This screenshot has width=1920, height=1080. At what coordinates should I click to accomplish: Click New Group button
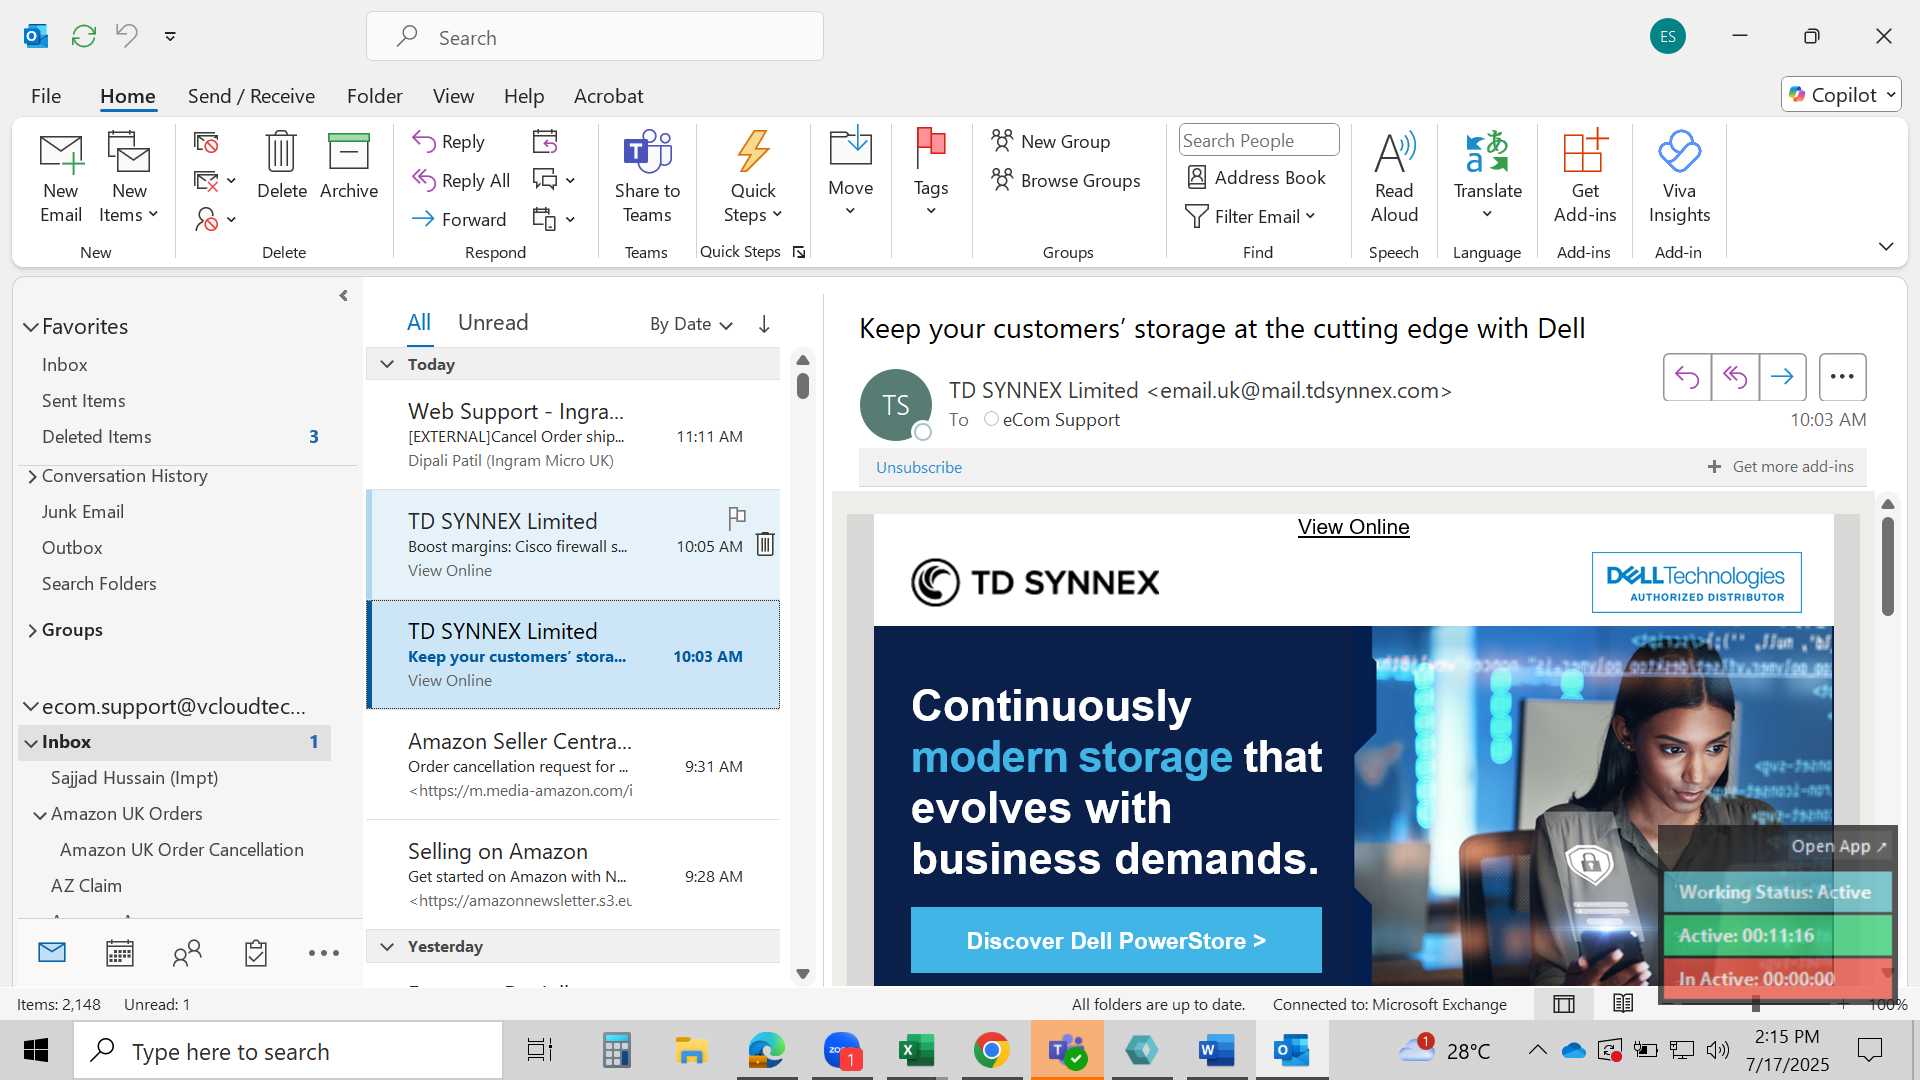click(x=1050, y=141)
